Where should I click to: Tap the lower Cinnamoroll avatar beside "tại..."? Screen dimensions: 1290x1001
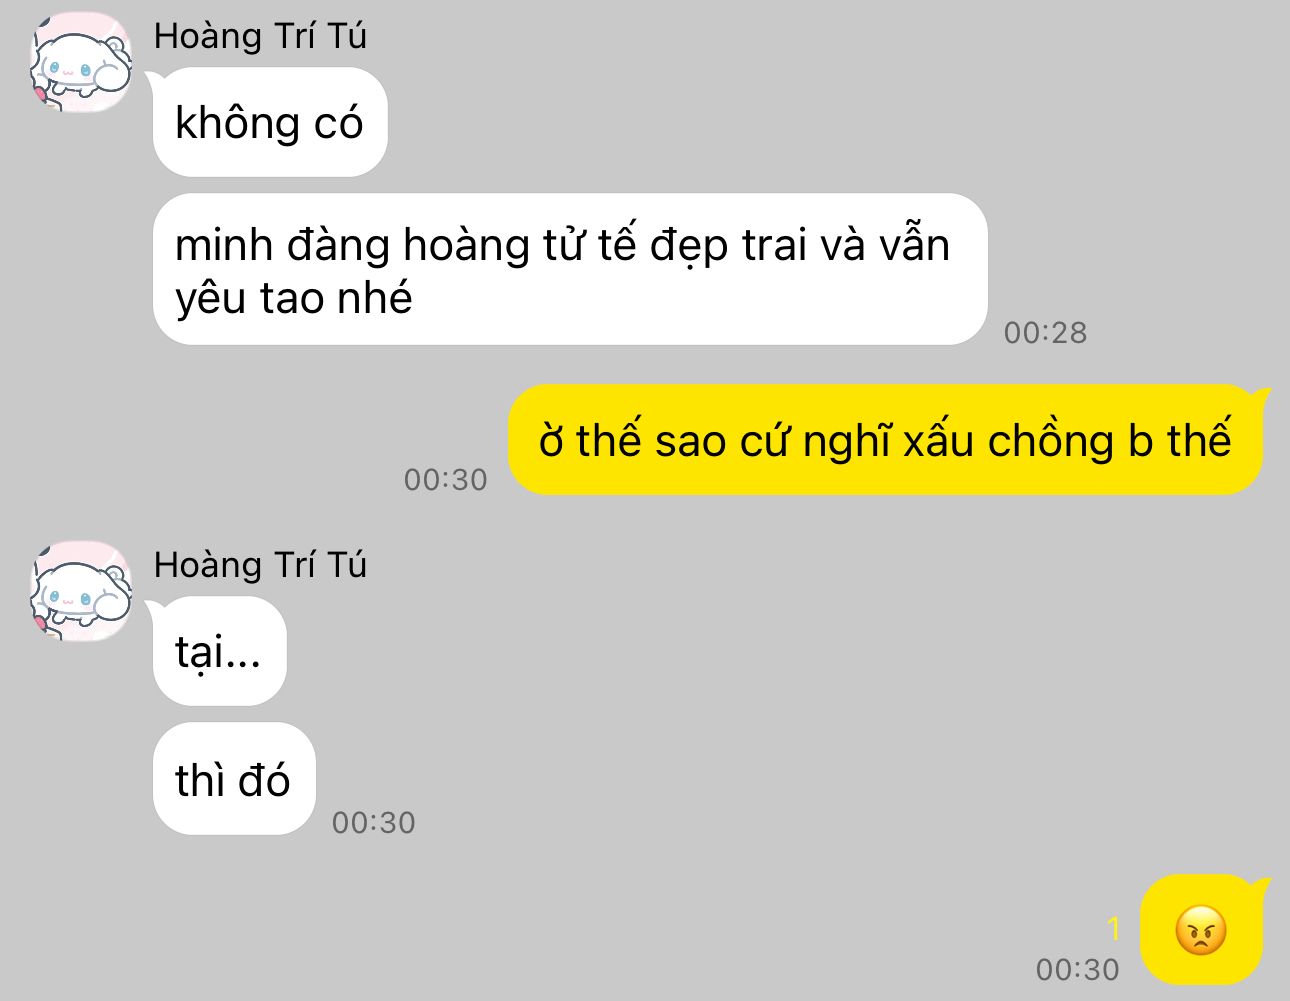(x=81, y=592)
